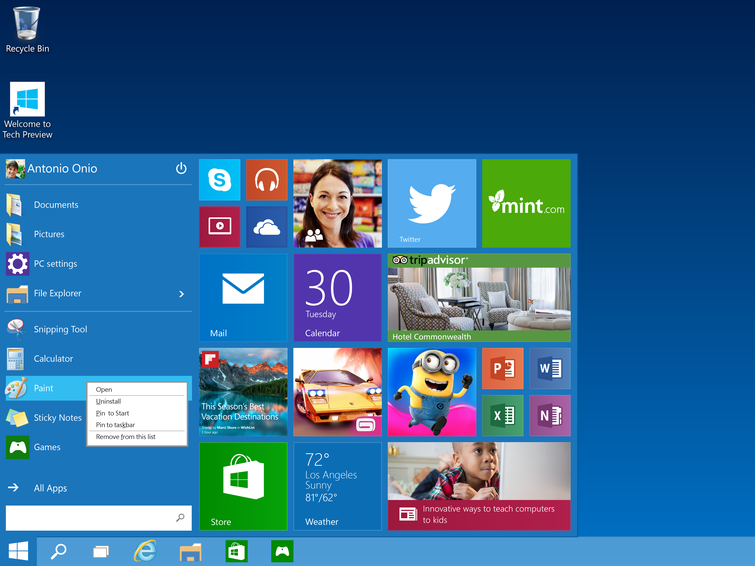Open the OneDrive cloud tile
This screenshot has width=755, height=566.
click(267, 227)
